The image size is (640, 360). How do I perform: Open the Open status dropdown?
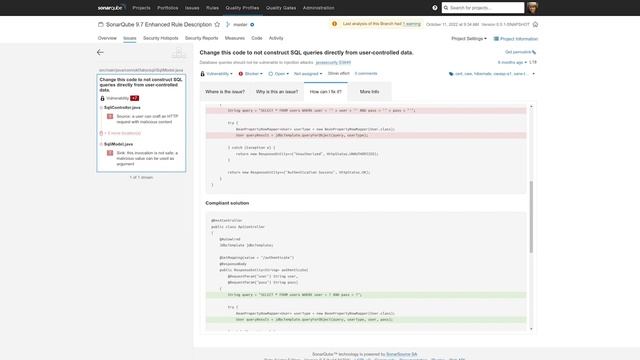pyautogui.click(x=279, y=74)
